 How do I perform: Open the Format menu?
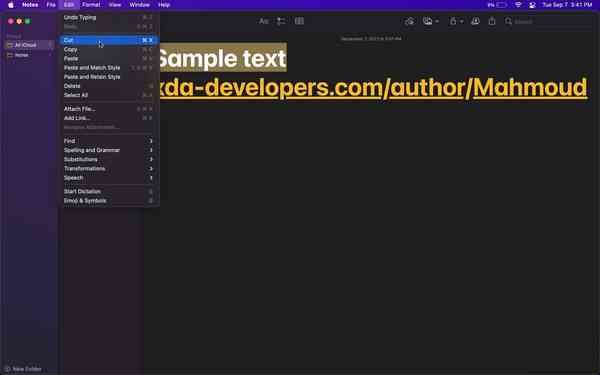click(91, 5)
